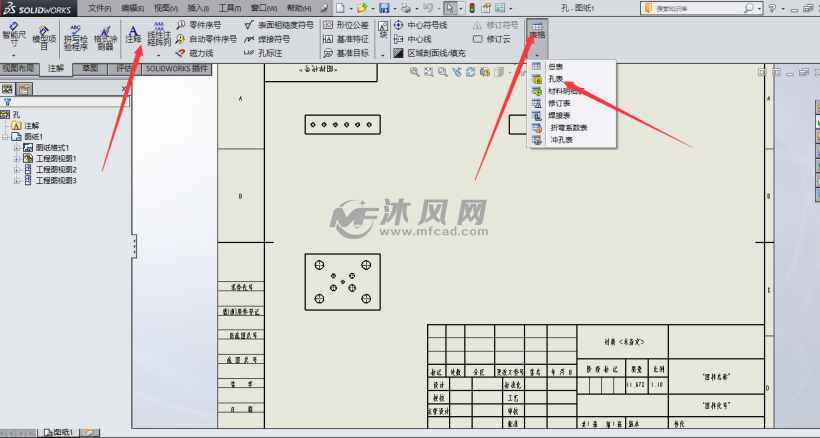Switch to the 草图 sketch tab
The image size is (820, 438).
click(90, 68)
